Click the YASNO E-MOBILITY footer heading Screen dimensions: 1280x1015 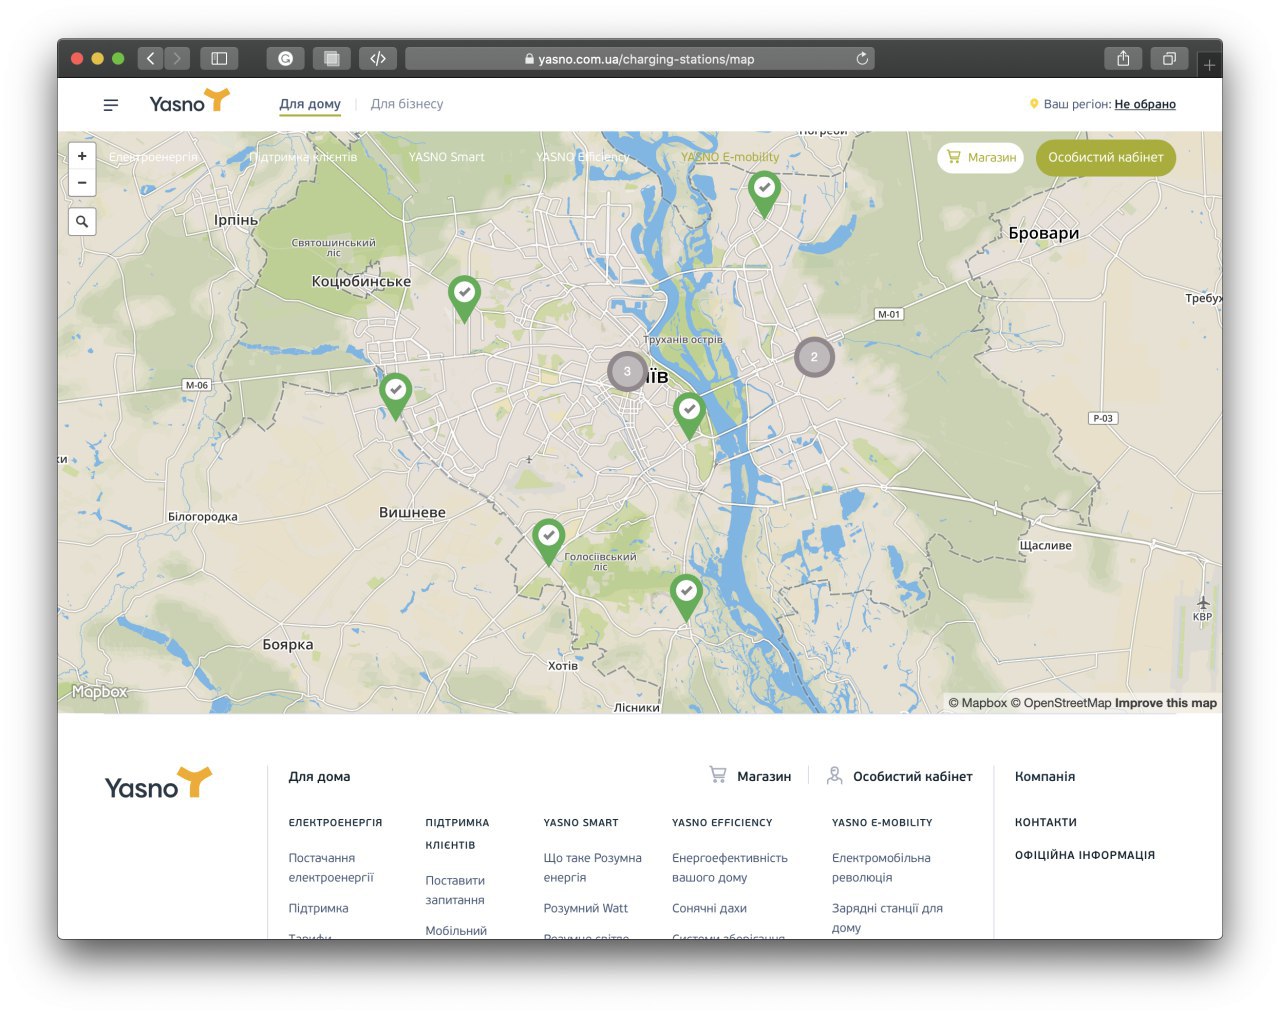pos(882,822)
